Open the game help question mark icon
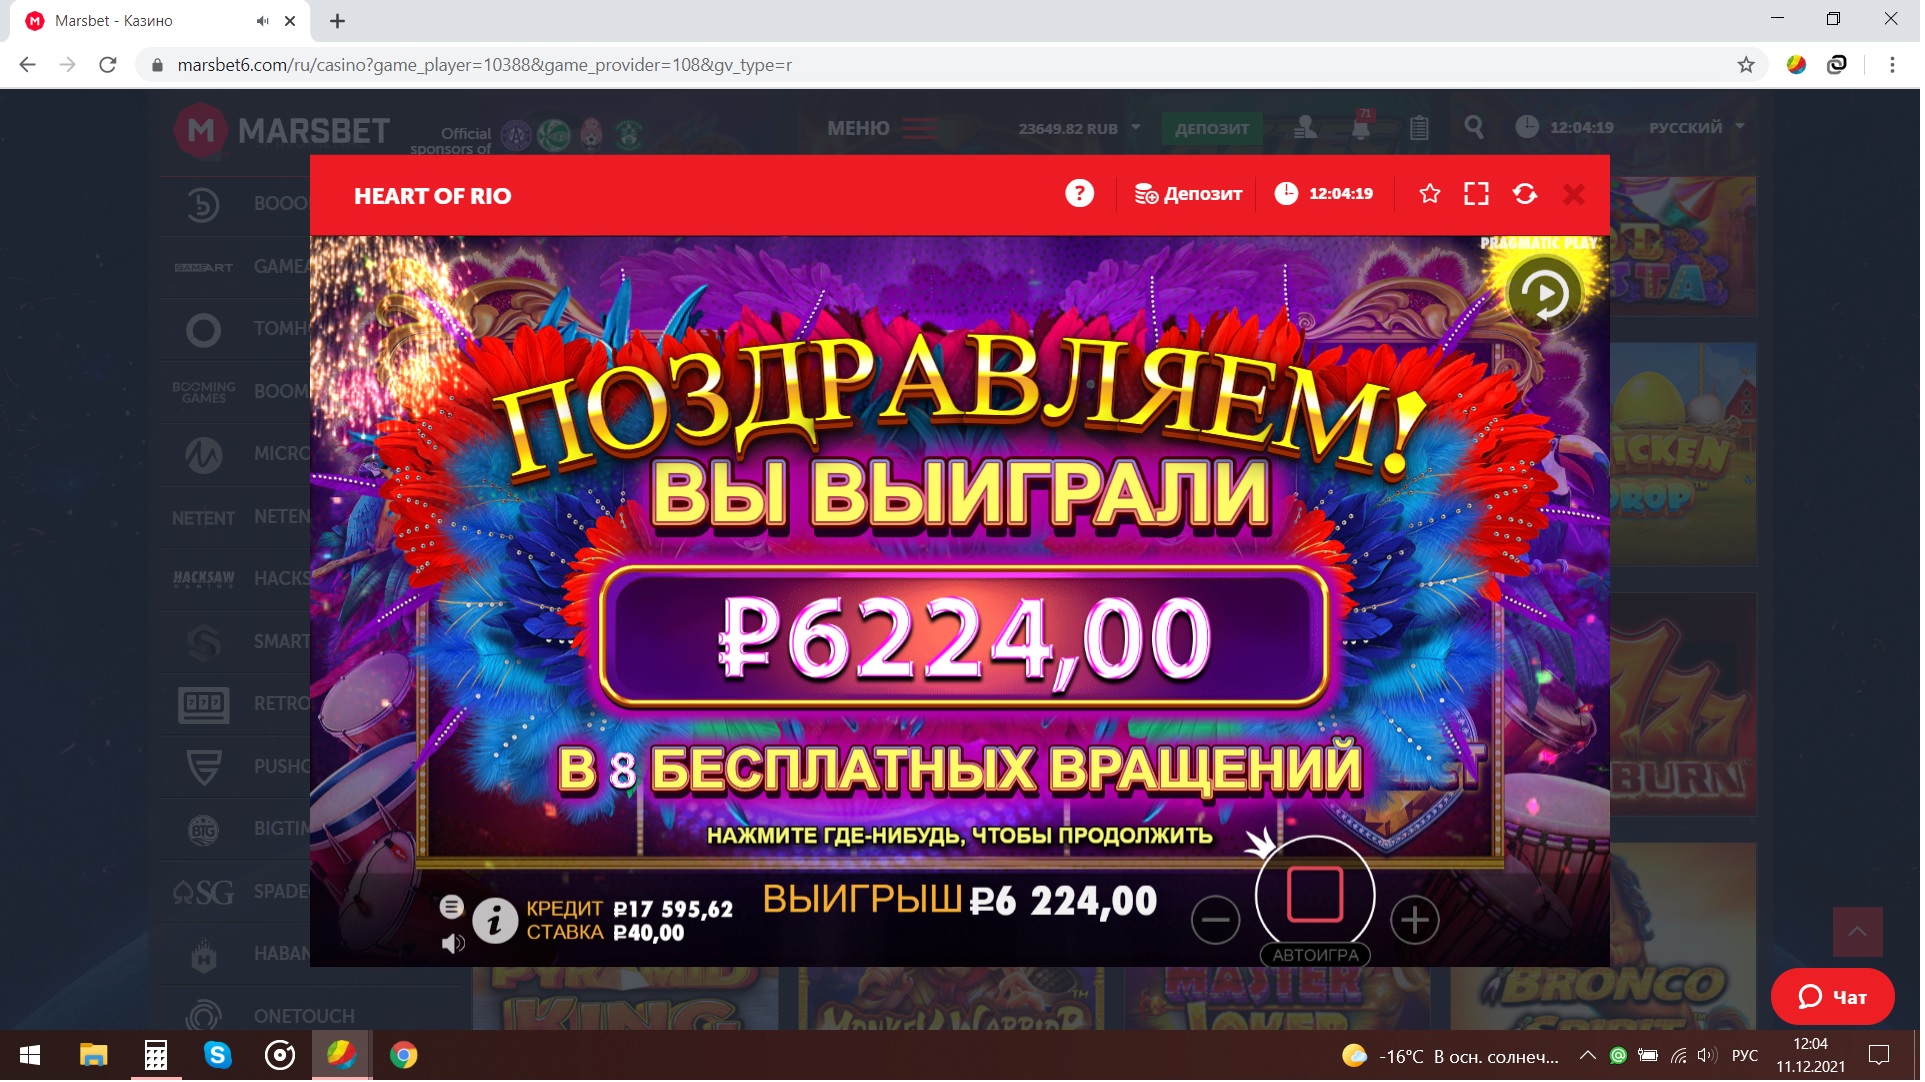 (1081, 194)
